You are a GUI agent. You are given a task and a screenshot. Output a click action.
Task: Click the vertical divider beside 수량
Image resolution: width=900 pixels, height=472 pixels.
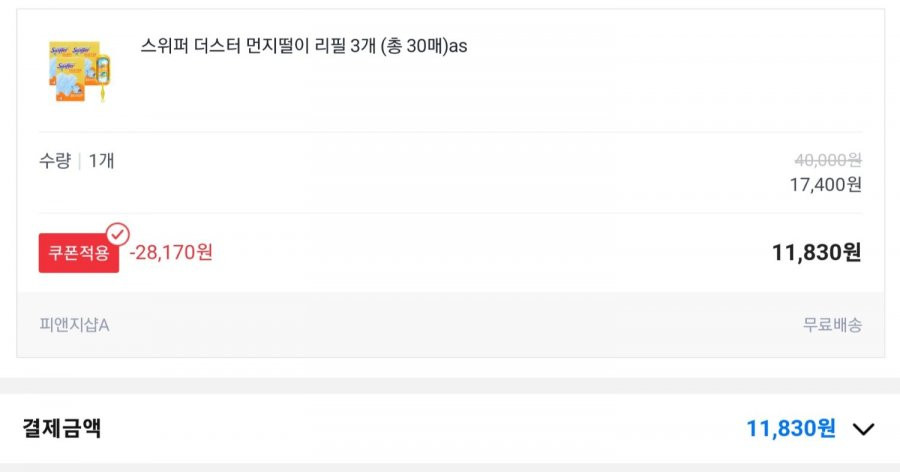(79, 161)
